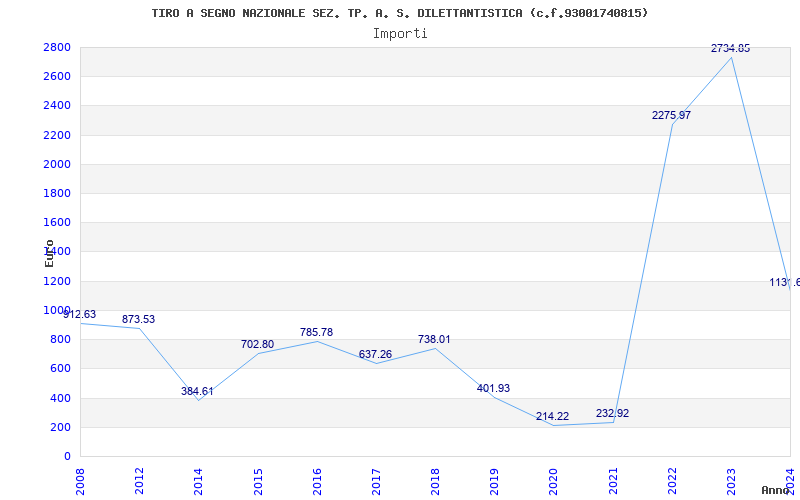Viewport: 800px width, 500px height.
Task: Click the 702.80 data label
Action: (257, 344)
